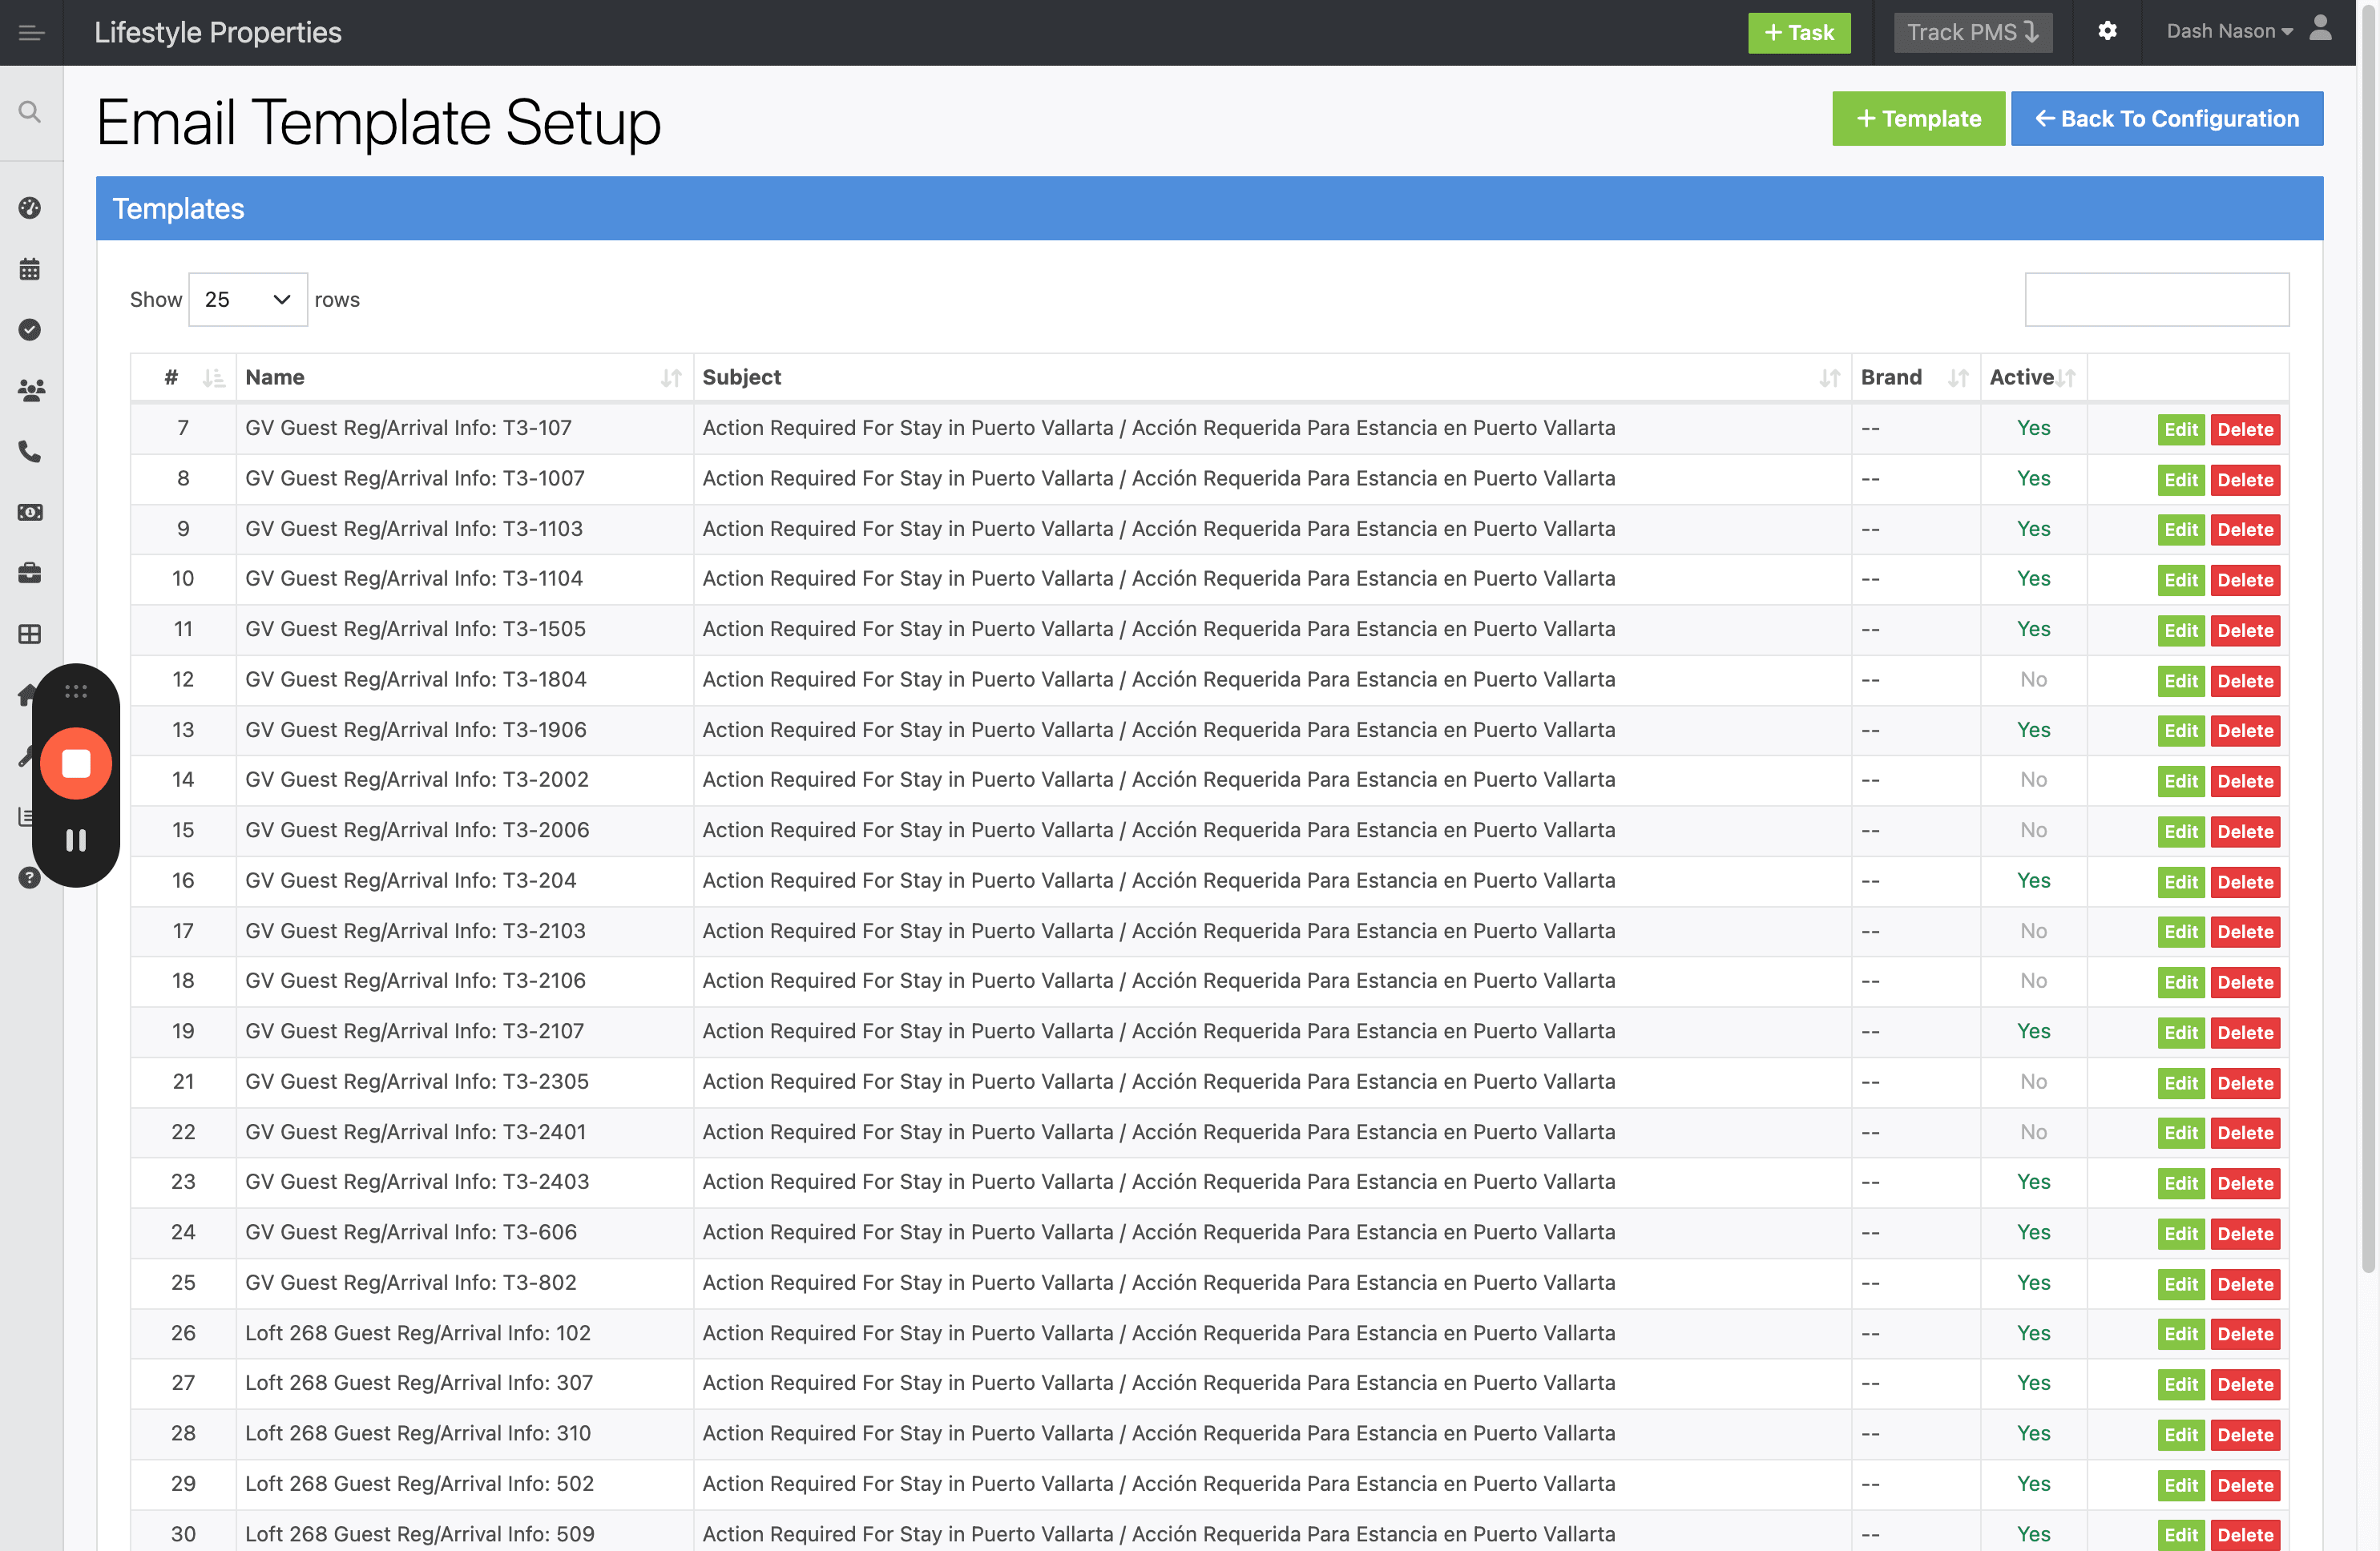Open the Track PMS switcher

tap(1972, 32)
